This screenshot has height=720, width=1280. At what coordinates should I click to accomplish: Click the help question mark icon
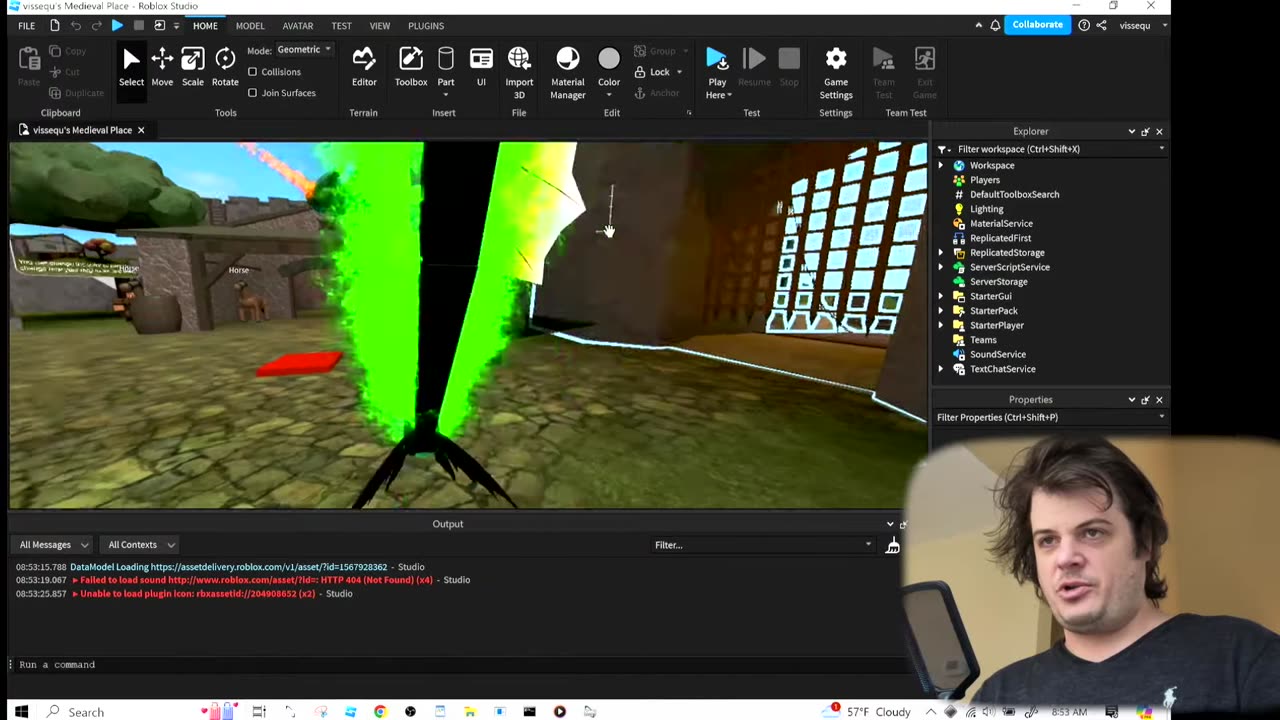point(1084,25)
